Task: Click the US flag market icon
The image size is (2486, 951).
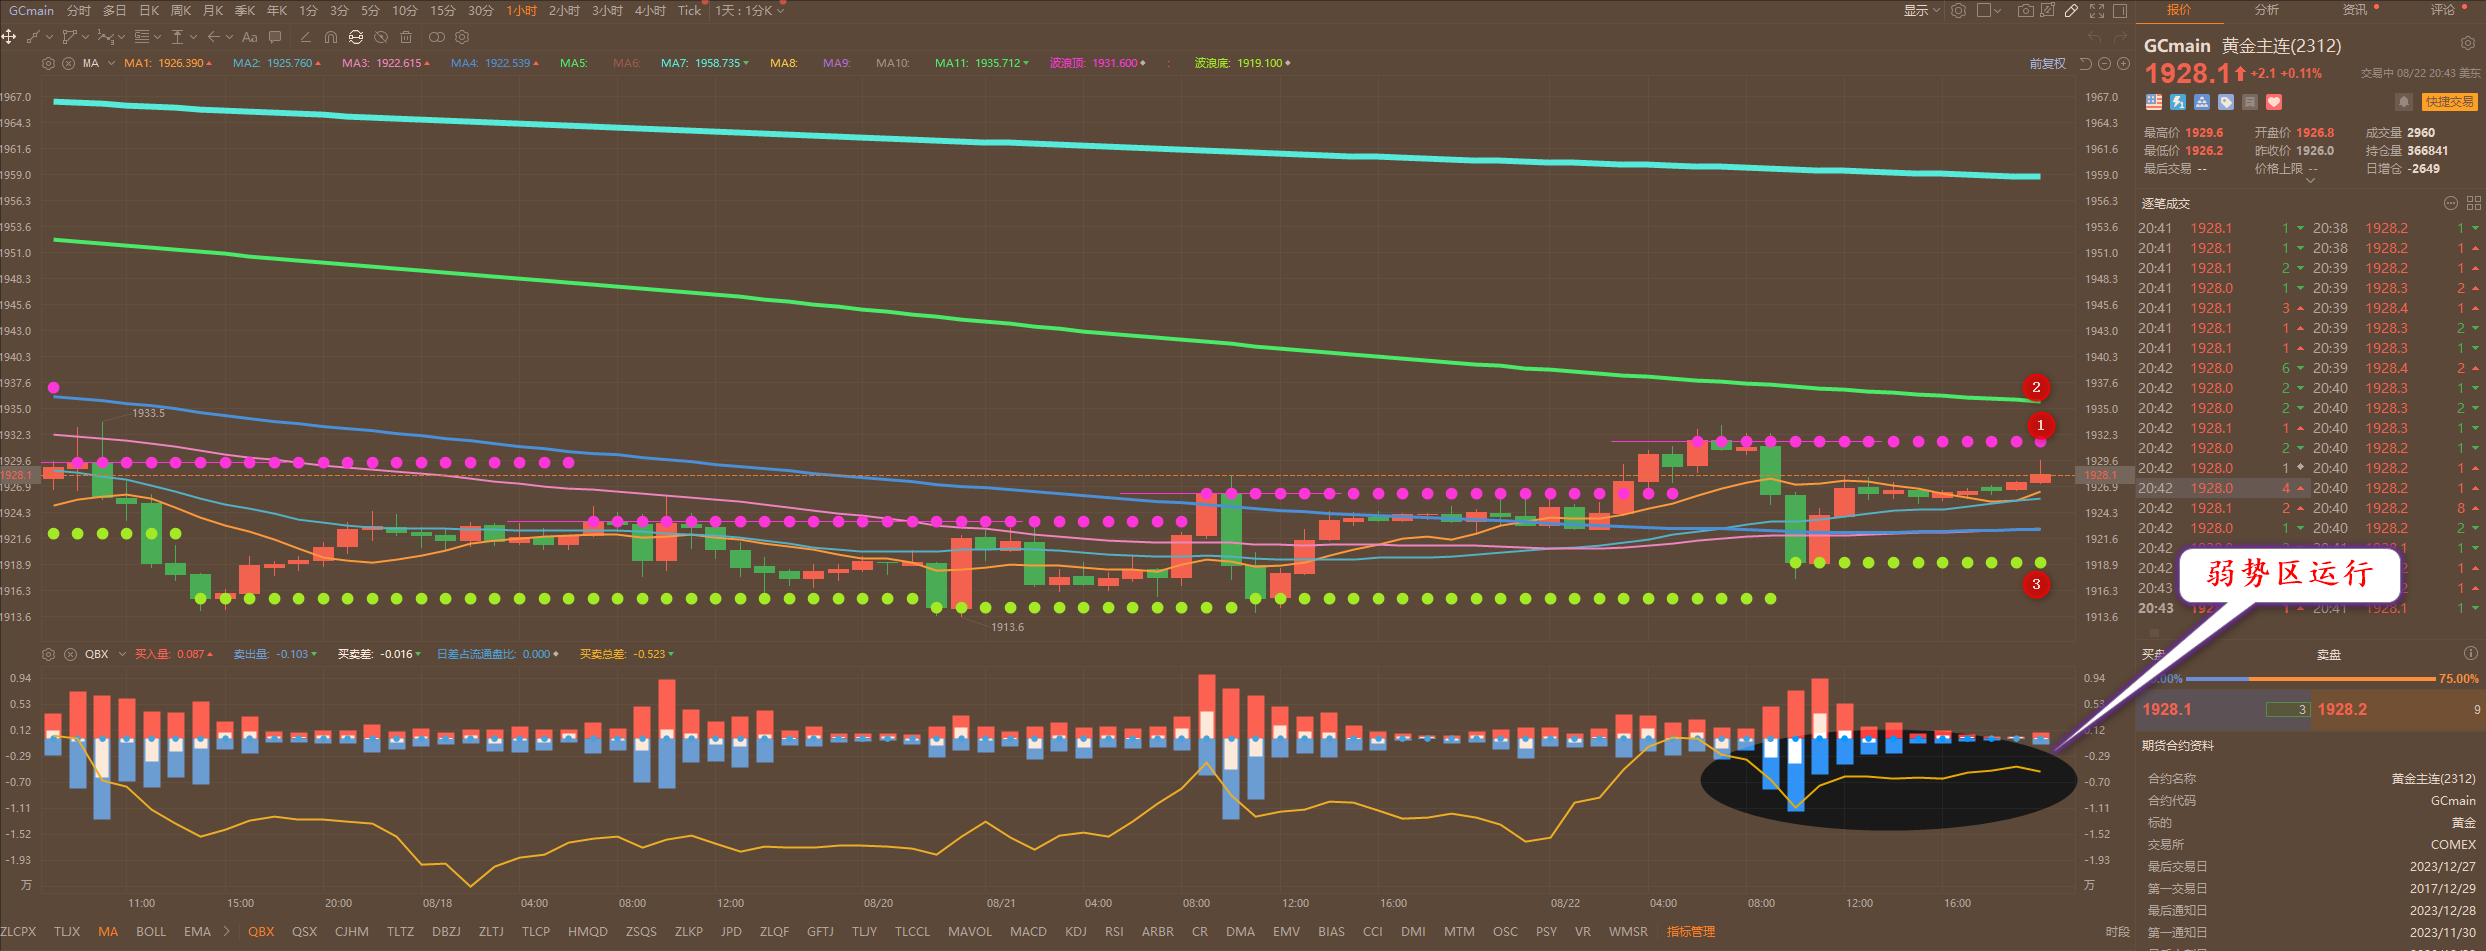Action: click(x=2153, y=102)
